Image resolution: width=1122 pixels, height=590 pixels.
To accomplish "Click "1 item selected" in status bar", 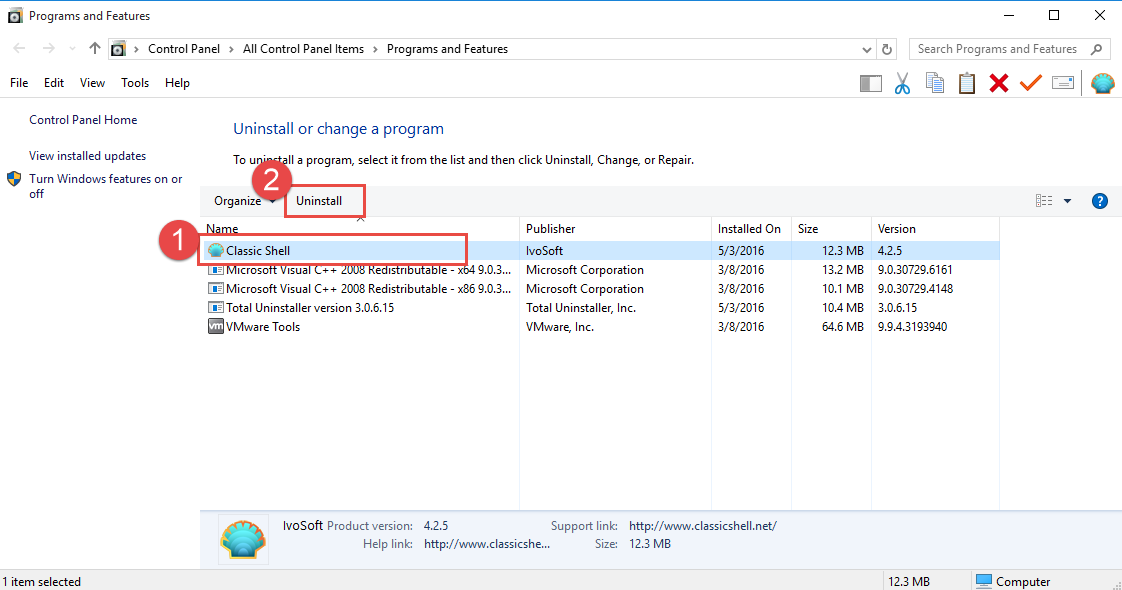I will (x=42, y=581).
